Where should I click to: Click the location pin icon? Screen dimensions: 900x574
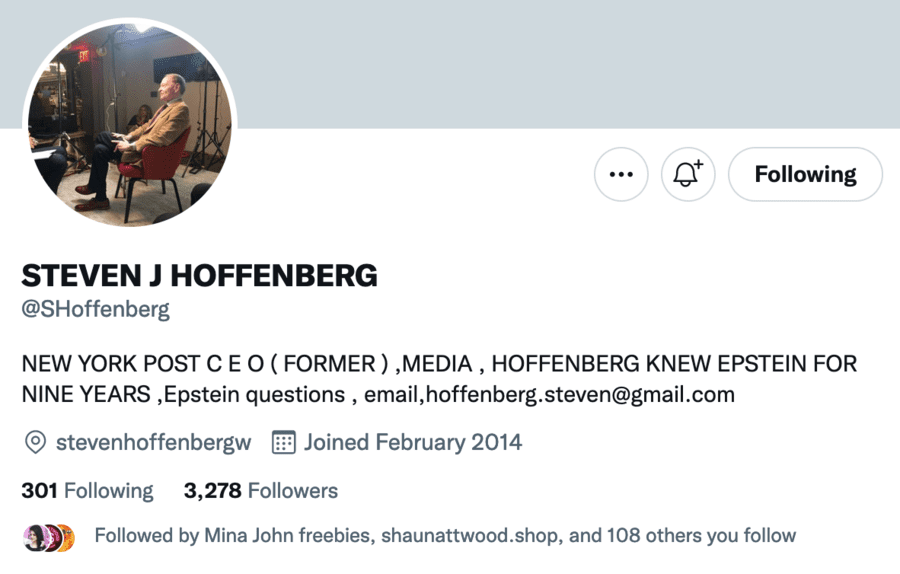click(x=35, y=442)
